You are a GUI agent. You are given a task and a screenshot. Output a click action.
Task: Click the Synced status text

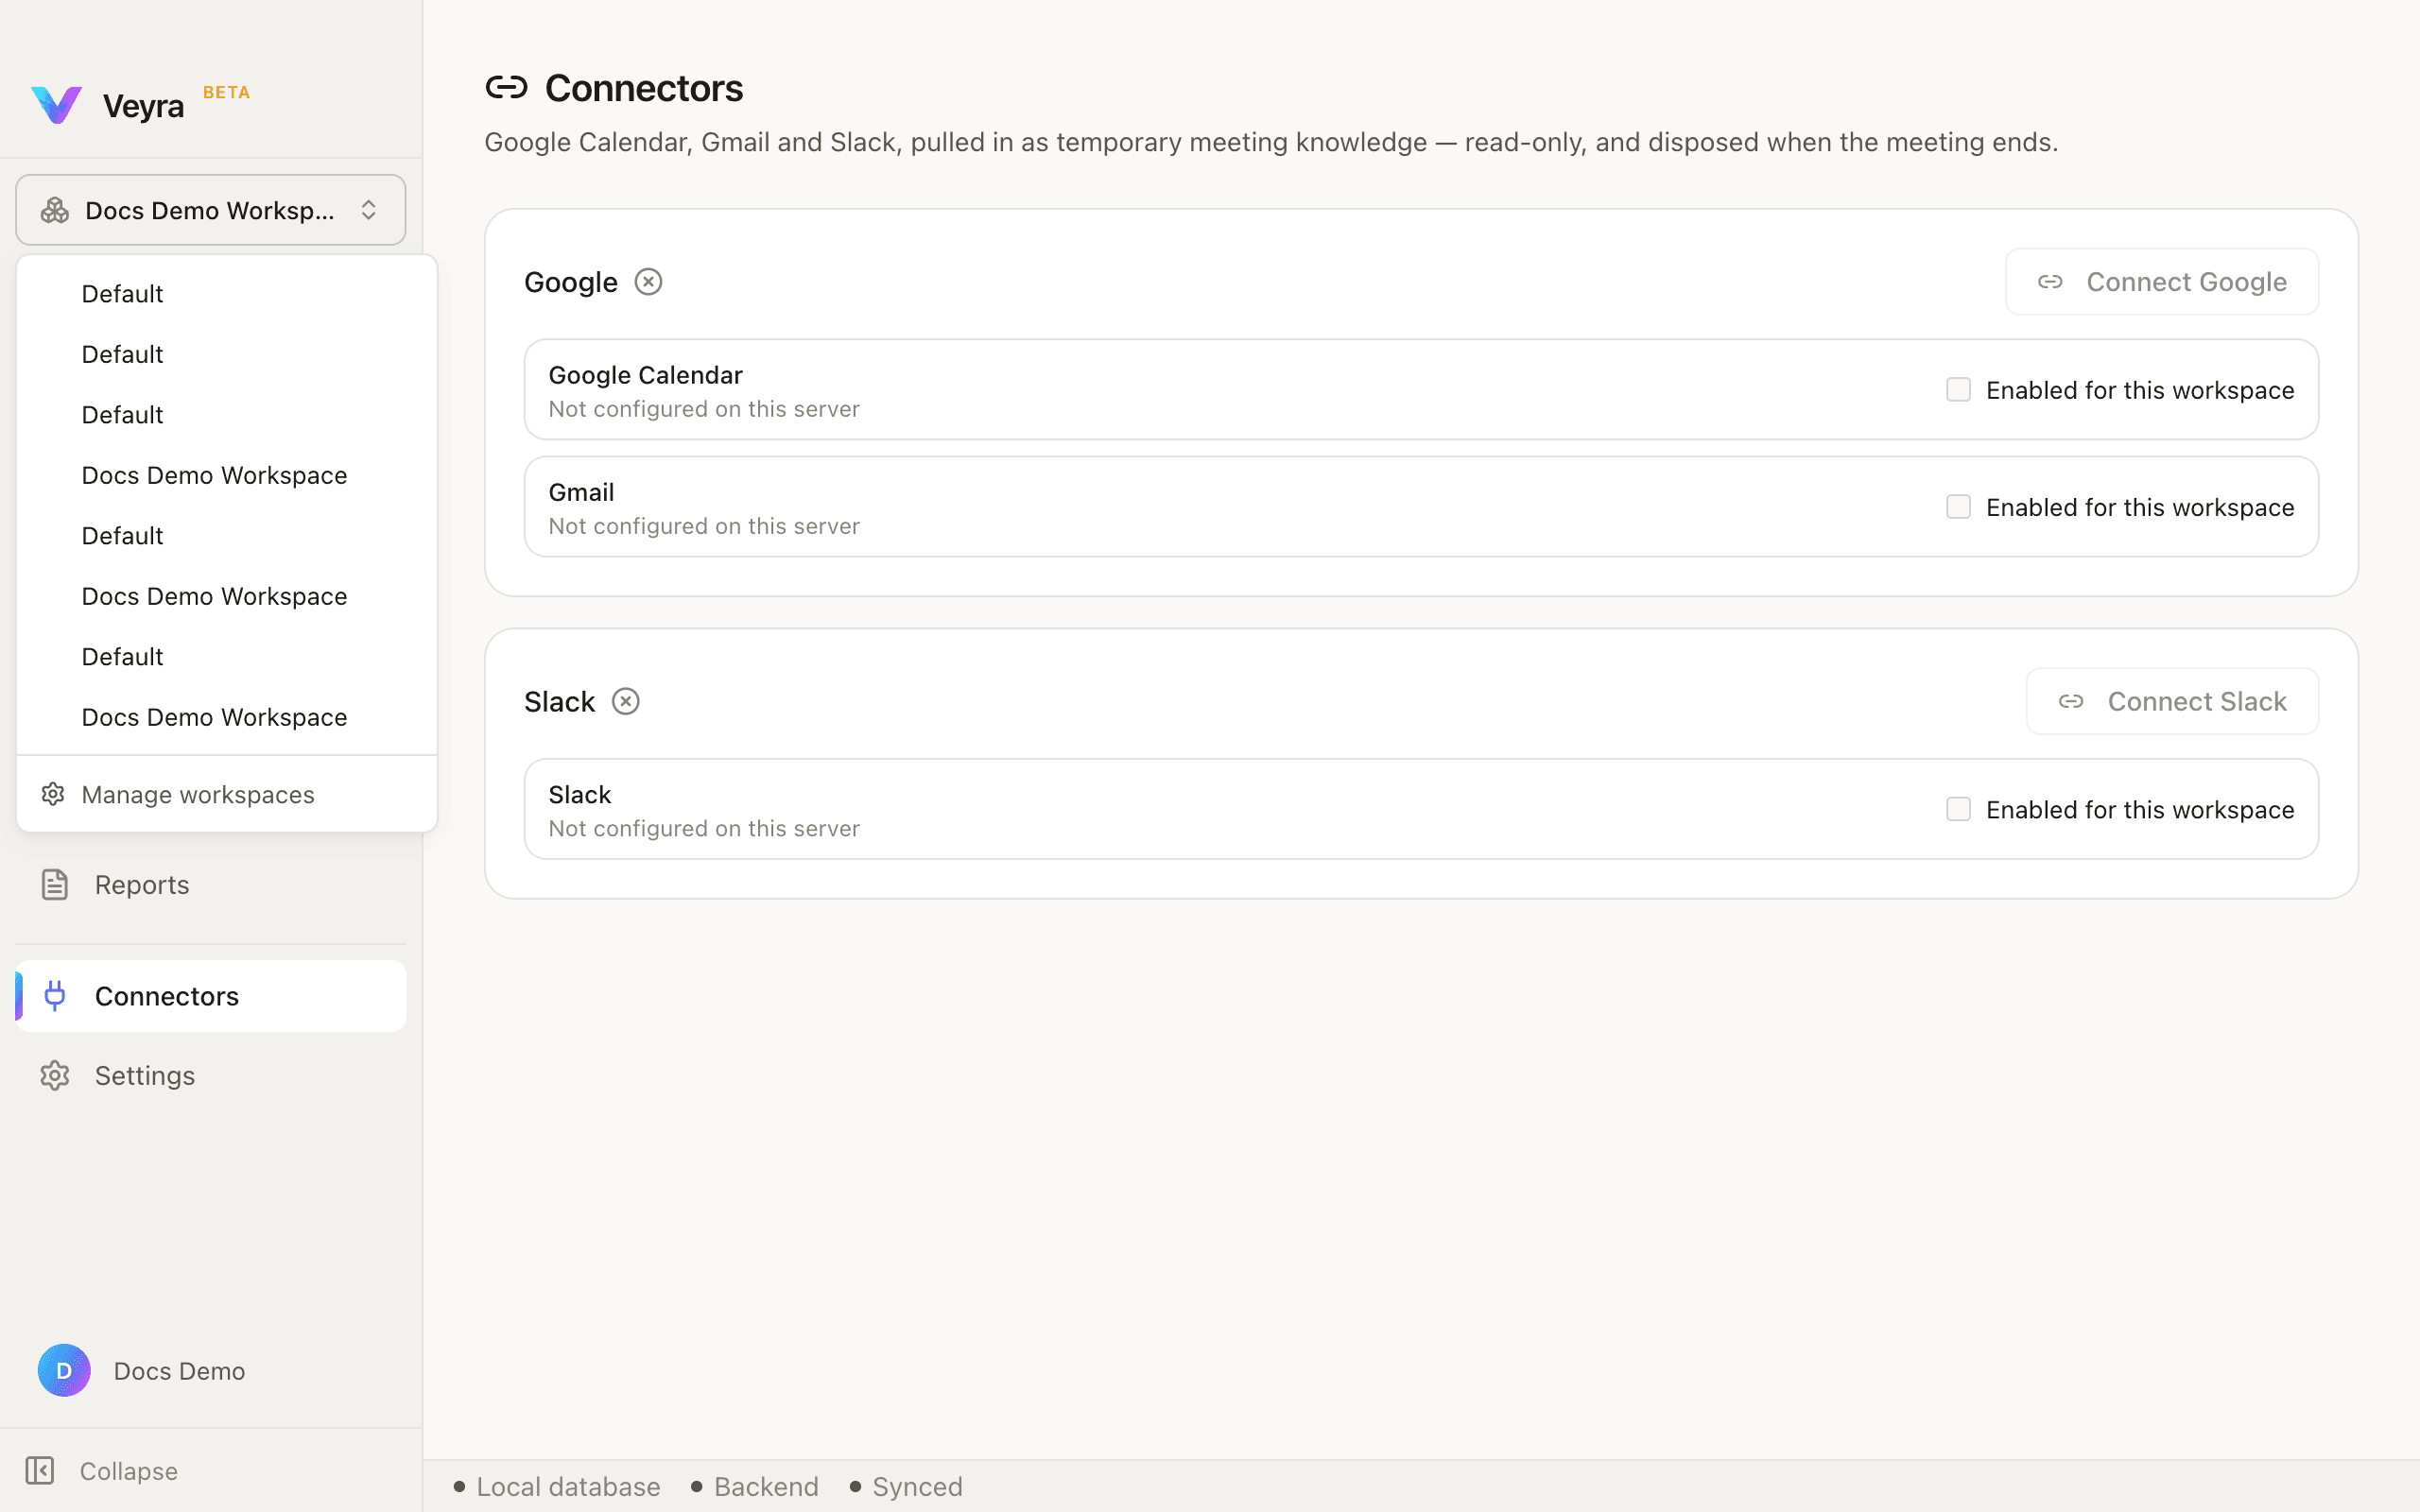(917, 1487)
